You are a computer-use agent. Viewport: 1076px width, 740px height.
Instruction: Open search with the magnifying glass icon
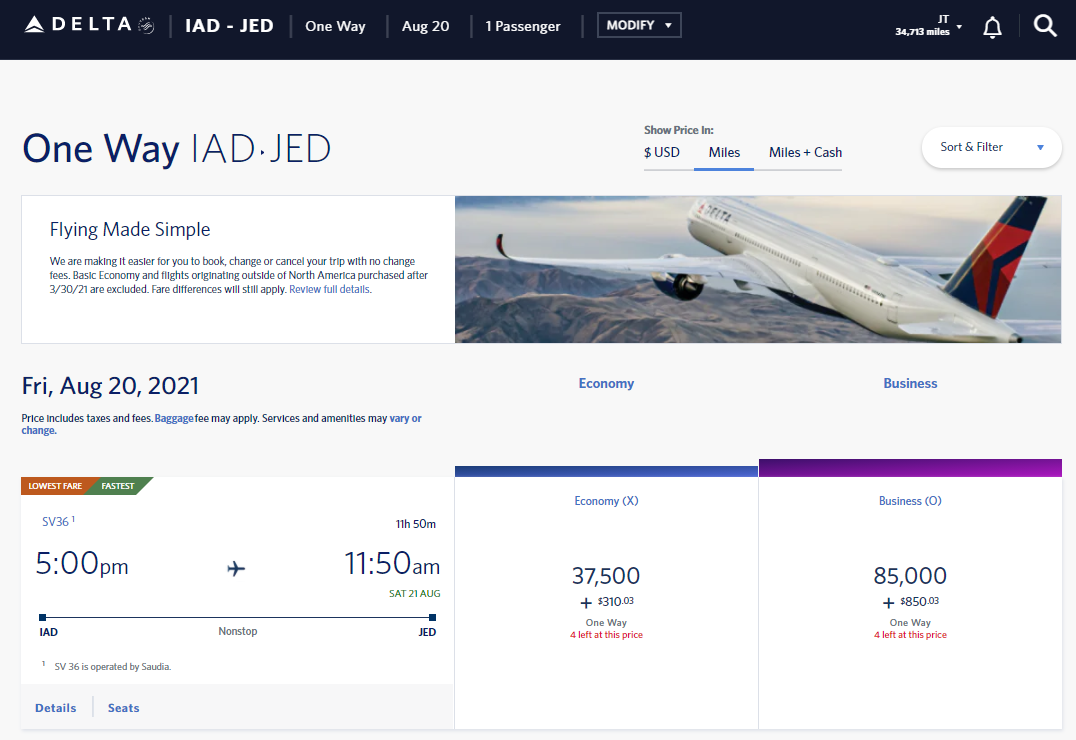1045,26
